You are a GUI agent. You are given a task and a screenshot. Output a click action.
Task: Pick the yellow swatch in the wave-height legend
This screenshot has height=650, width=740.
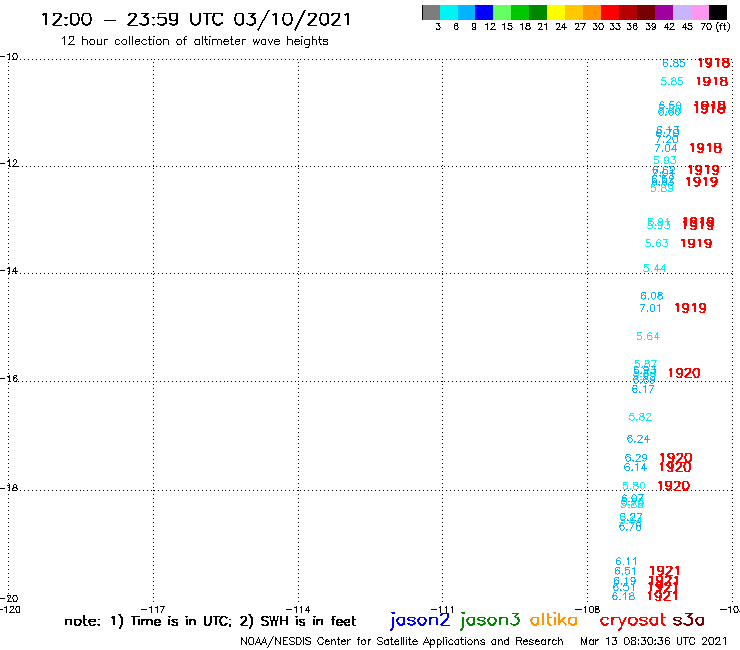click(556, 13)
